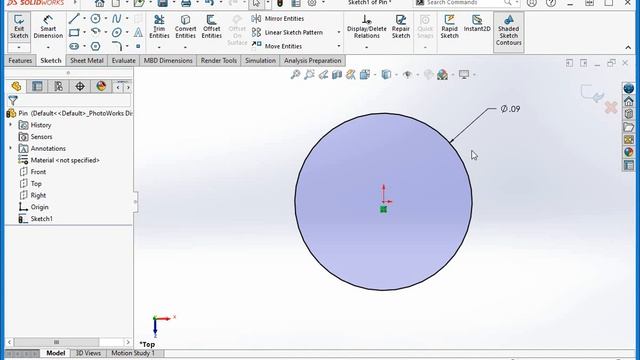Click Mirror Entities
This screenshot has width=640, height=360.
[278, 18]
